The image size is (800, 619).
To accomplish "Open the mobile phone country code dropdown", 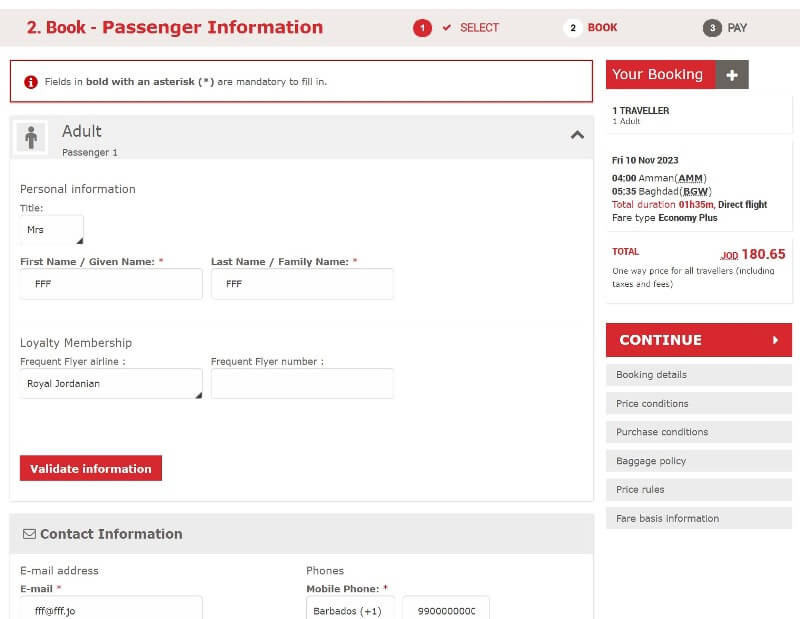I will 350,610.
